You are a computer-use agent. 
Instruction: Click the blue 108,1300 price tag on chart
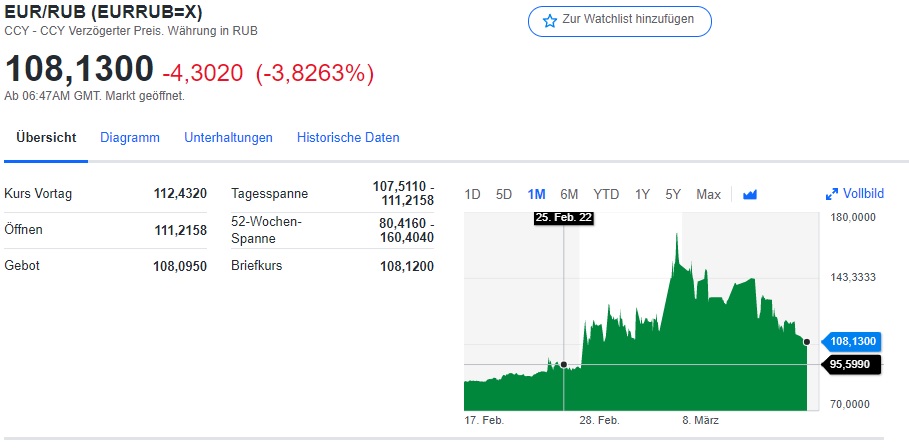852,341
